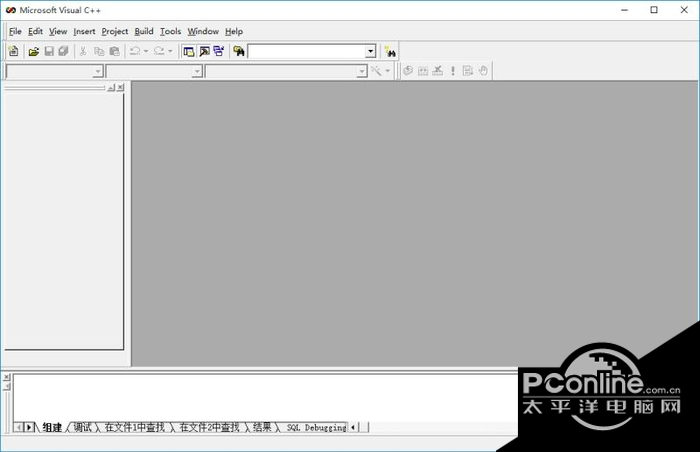Open the Edit menu
The height and width of the screenshot is (452, 700).
point(35,31)
